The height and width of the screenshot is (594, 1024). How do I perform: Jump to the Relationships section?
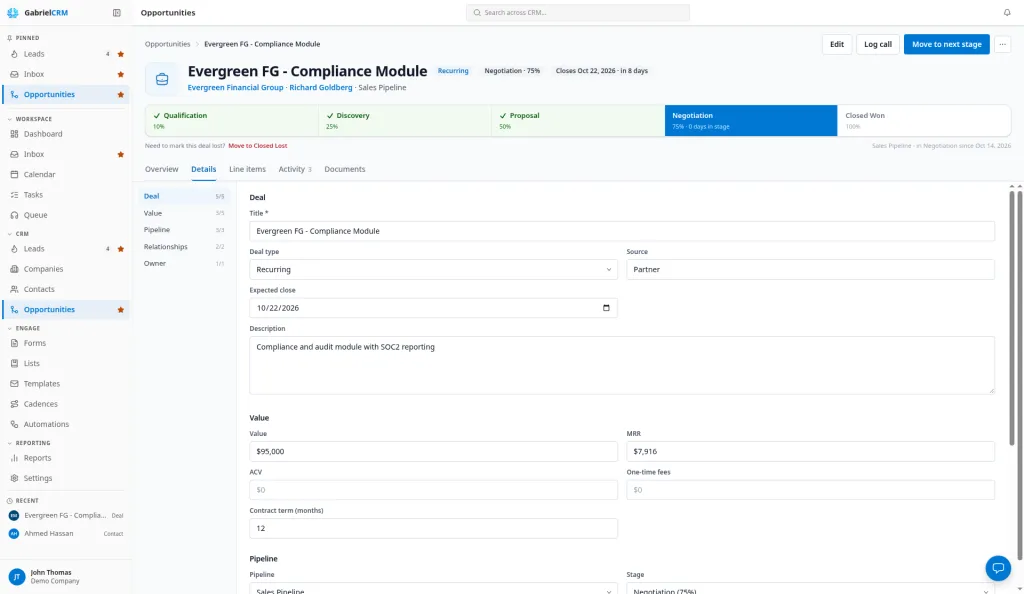(x=184, y=247)
